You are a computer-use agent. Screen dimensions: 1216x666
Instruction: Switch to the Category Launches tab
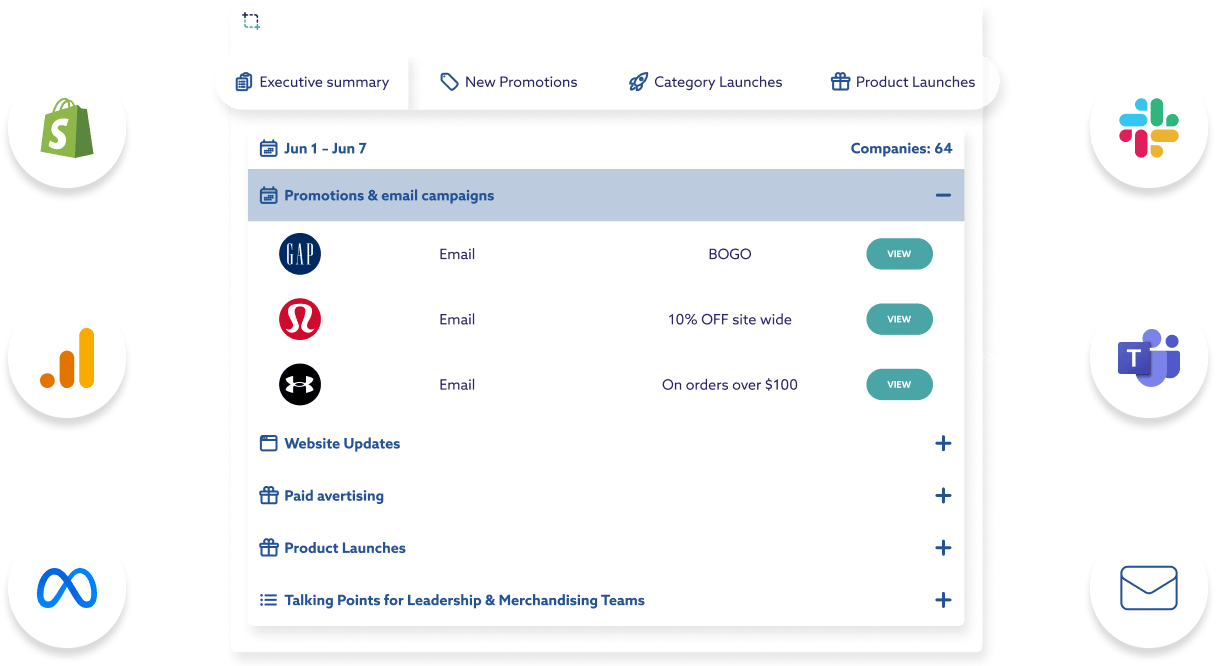pos(705,82)
